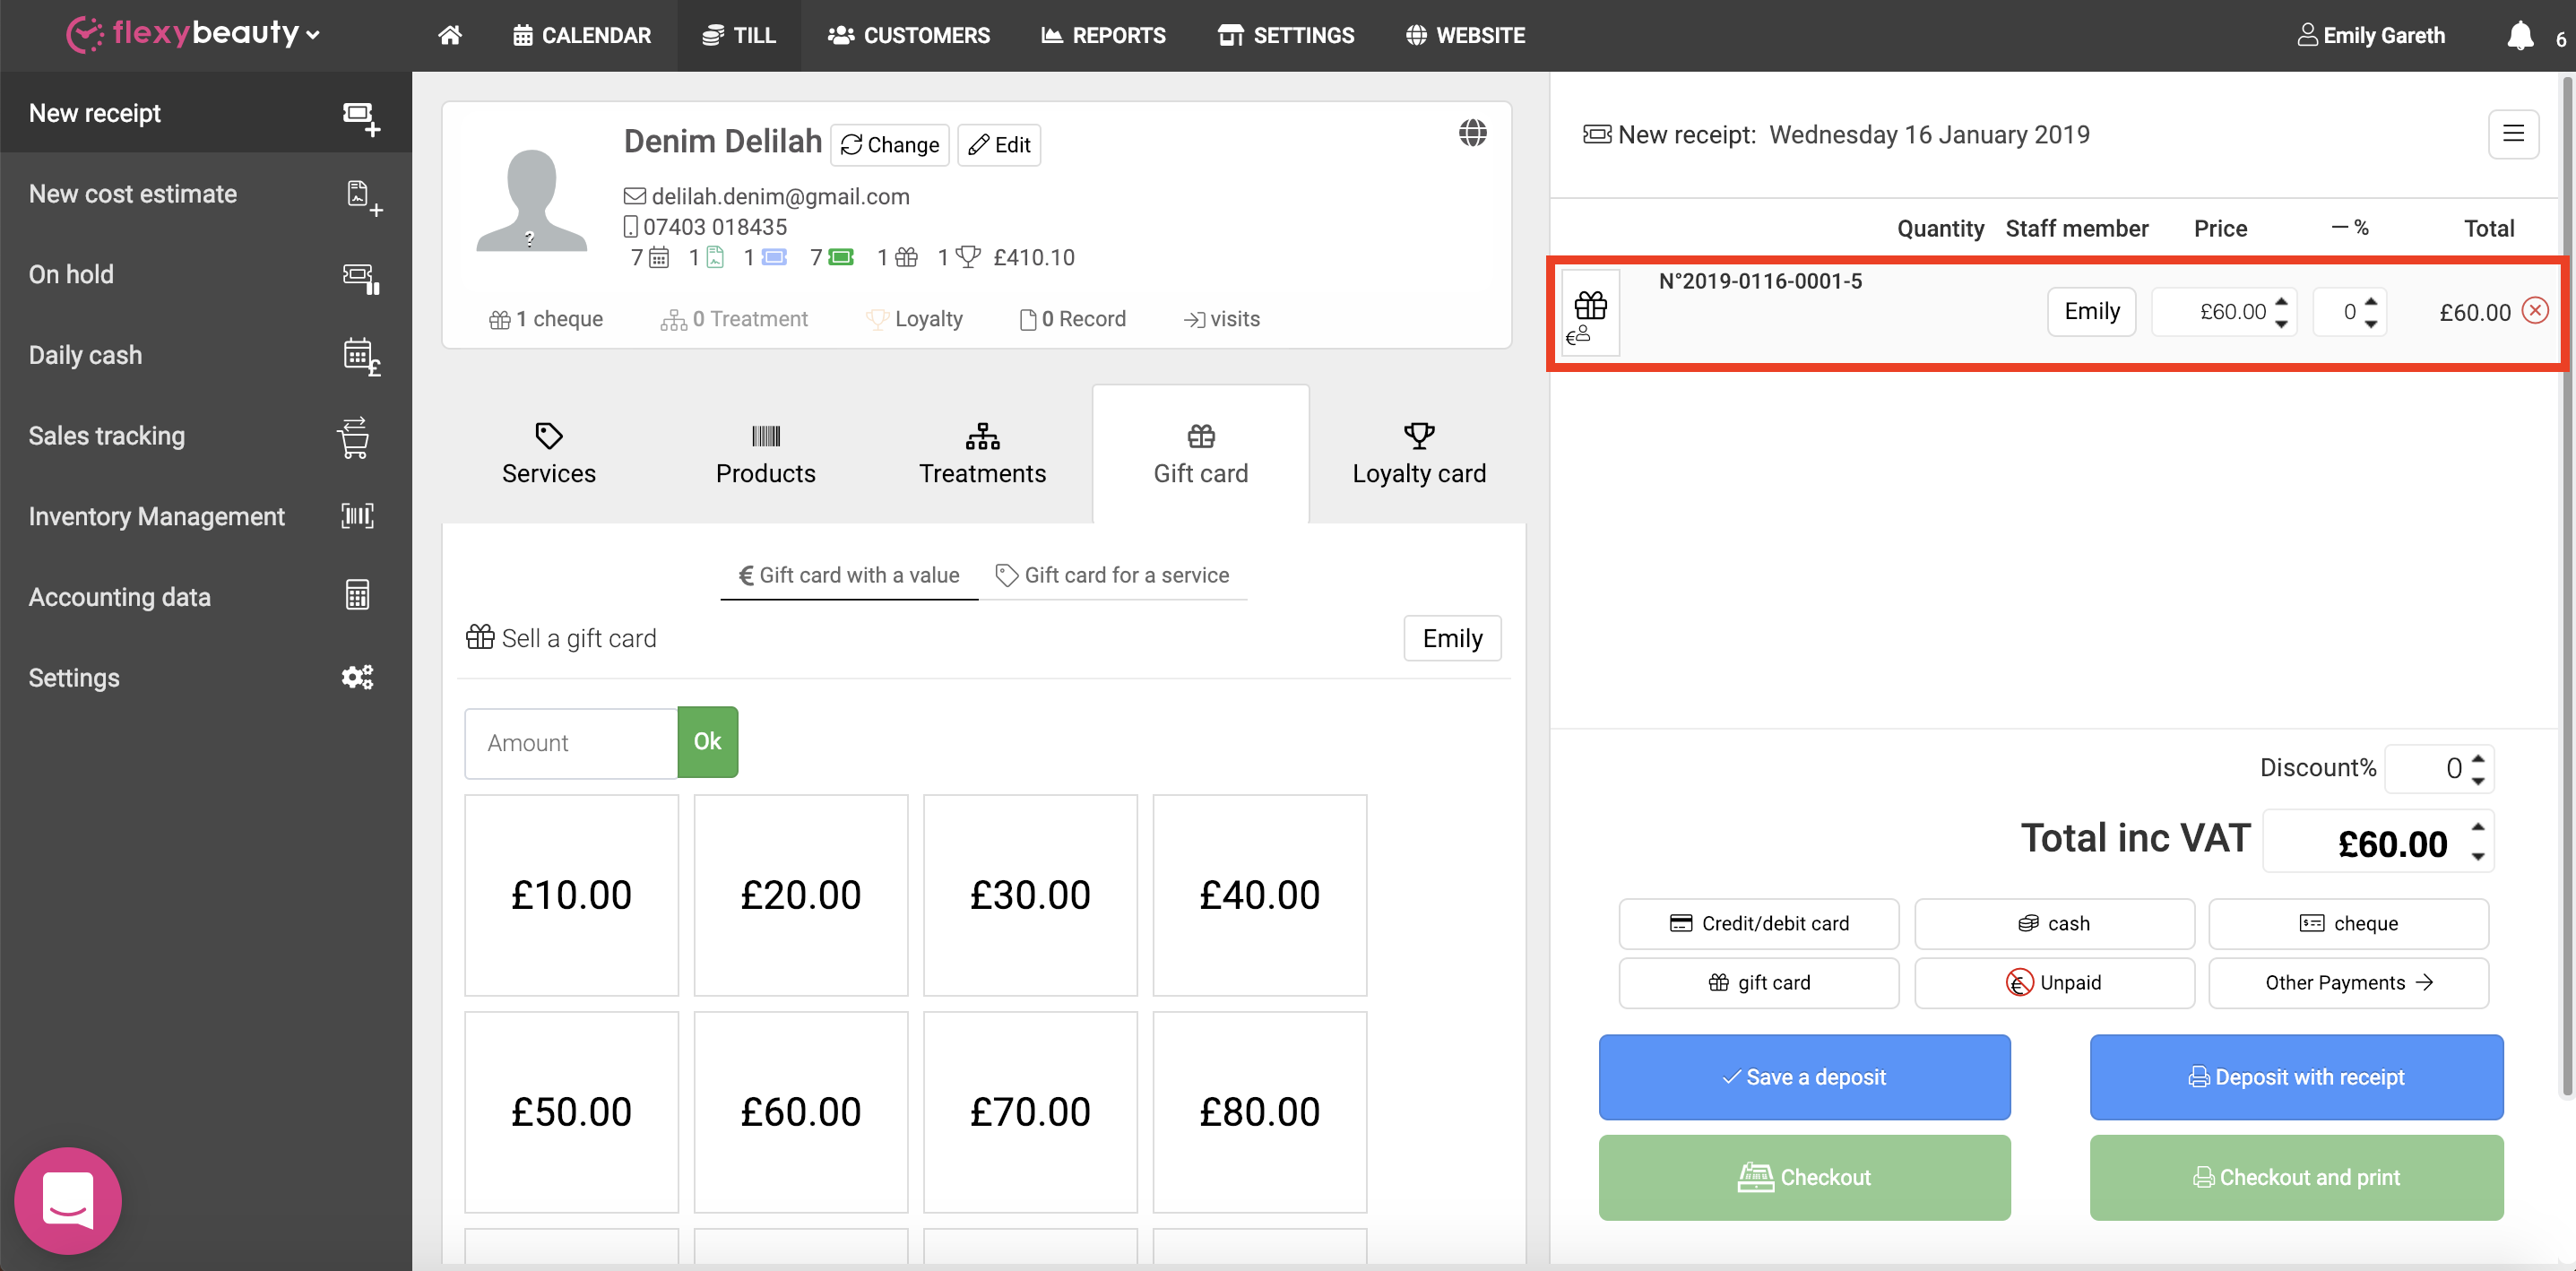Switch to the Treatments tab

[x=983, y=454]
